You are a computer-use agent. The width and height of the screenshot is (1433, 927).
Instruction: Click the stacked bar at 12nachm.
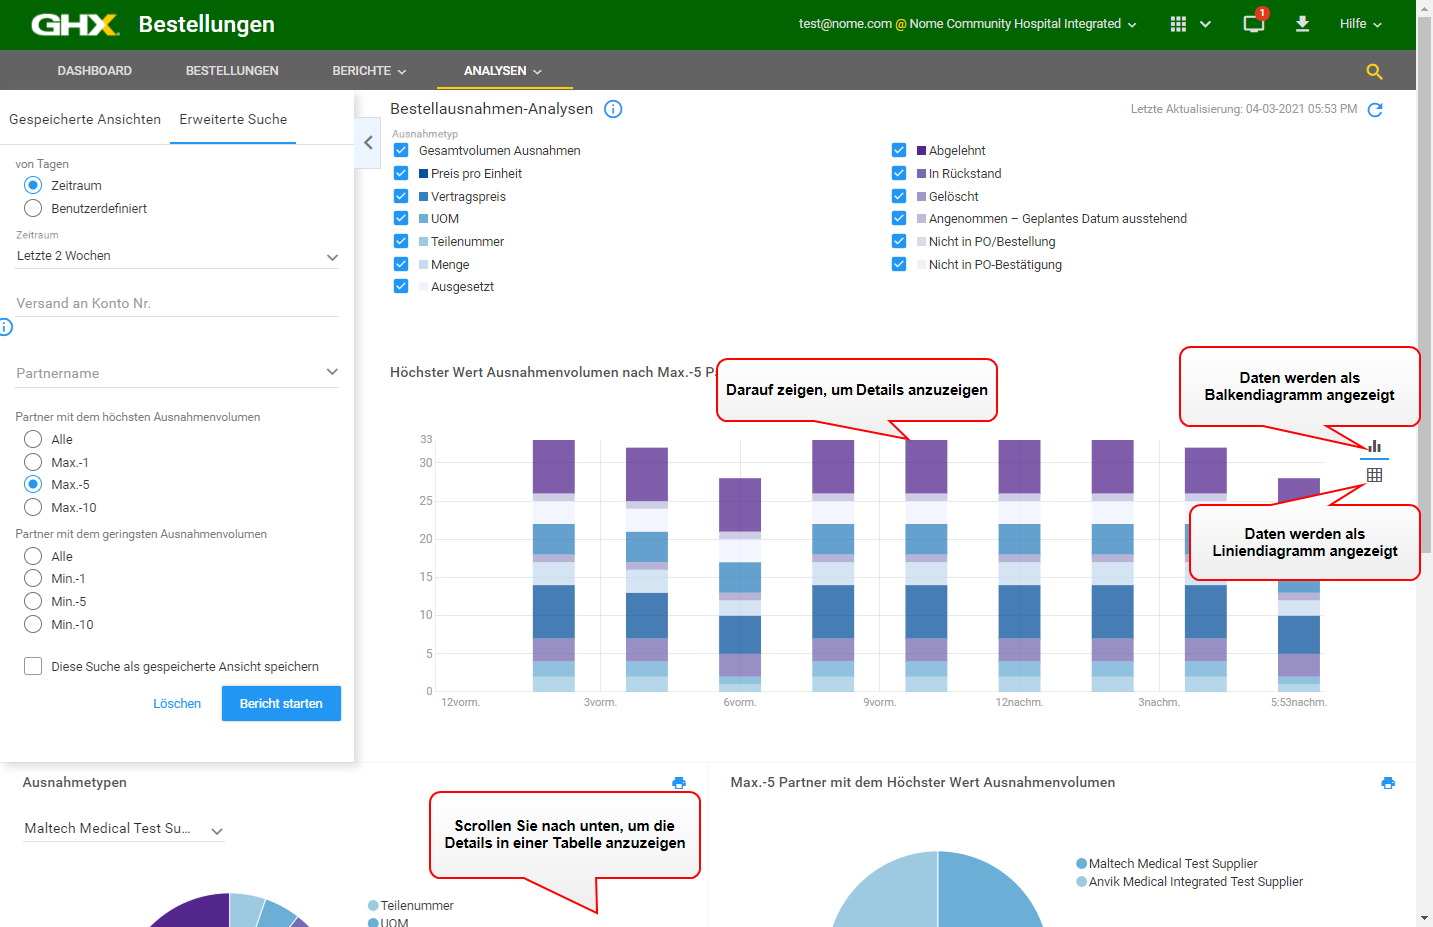(x=1019, y=566)
